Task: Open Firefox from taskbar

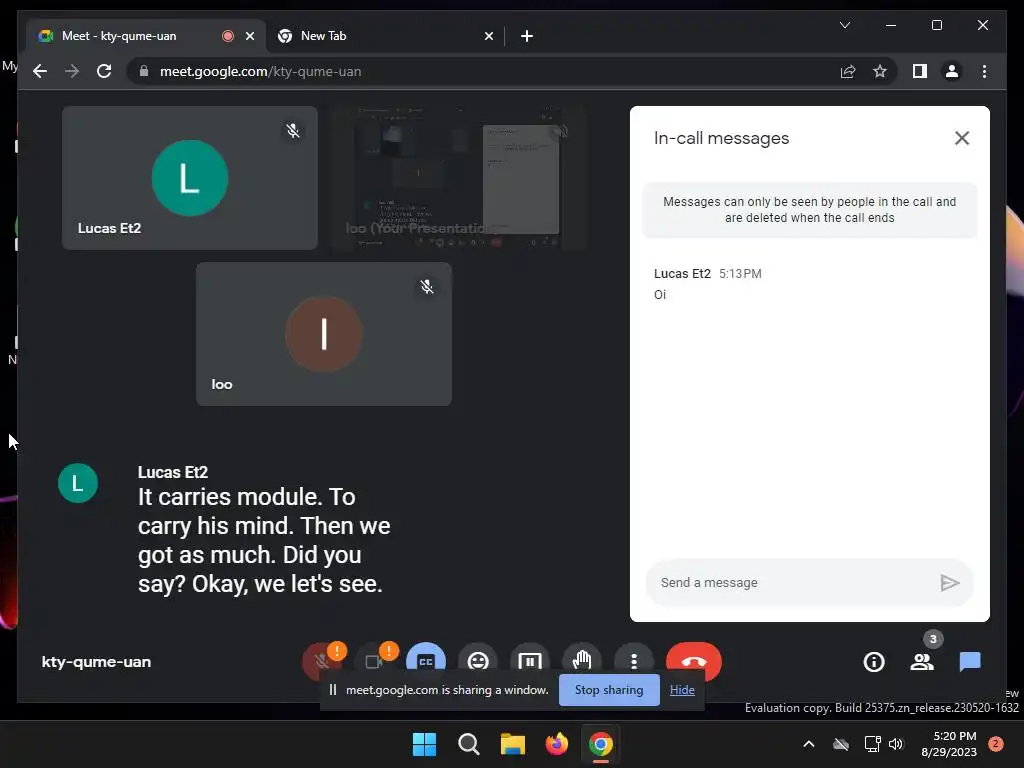Action: [x=556, y=744]
